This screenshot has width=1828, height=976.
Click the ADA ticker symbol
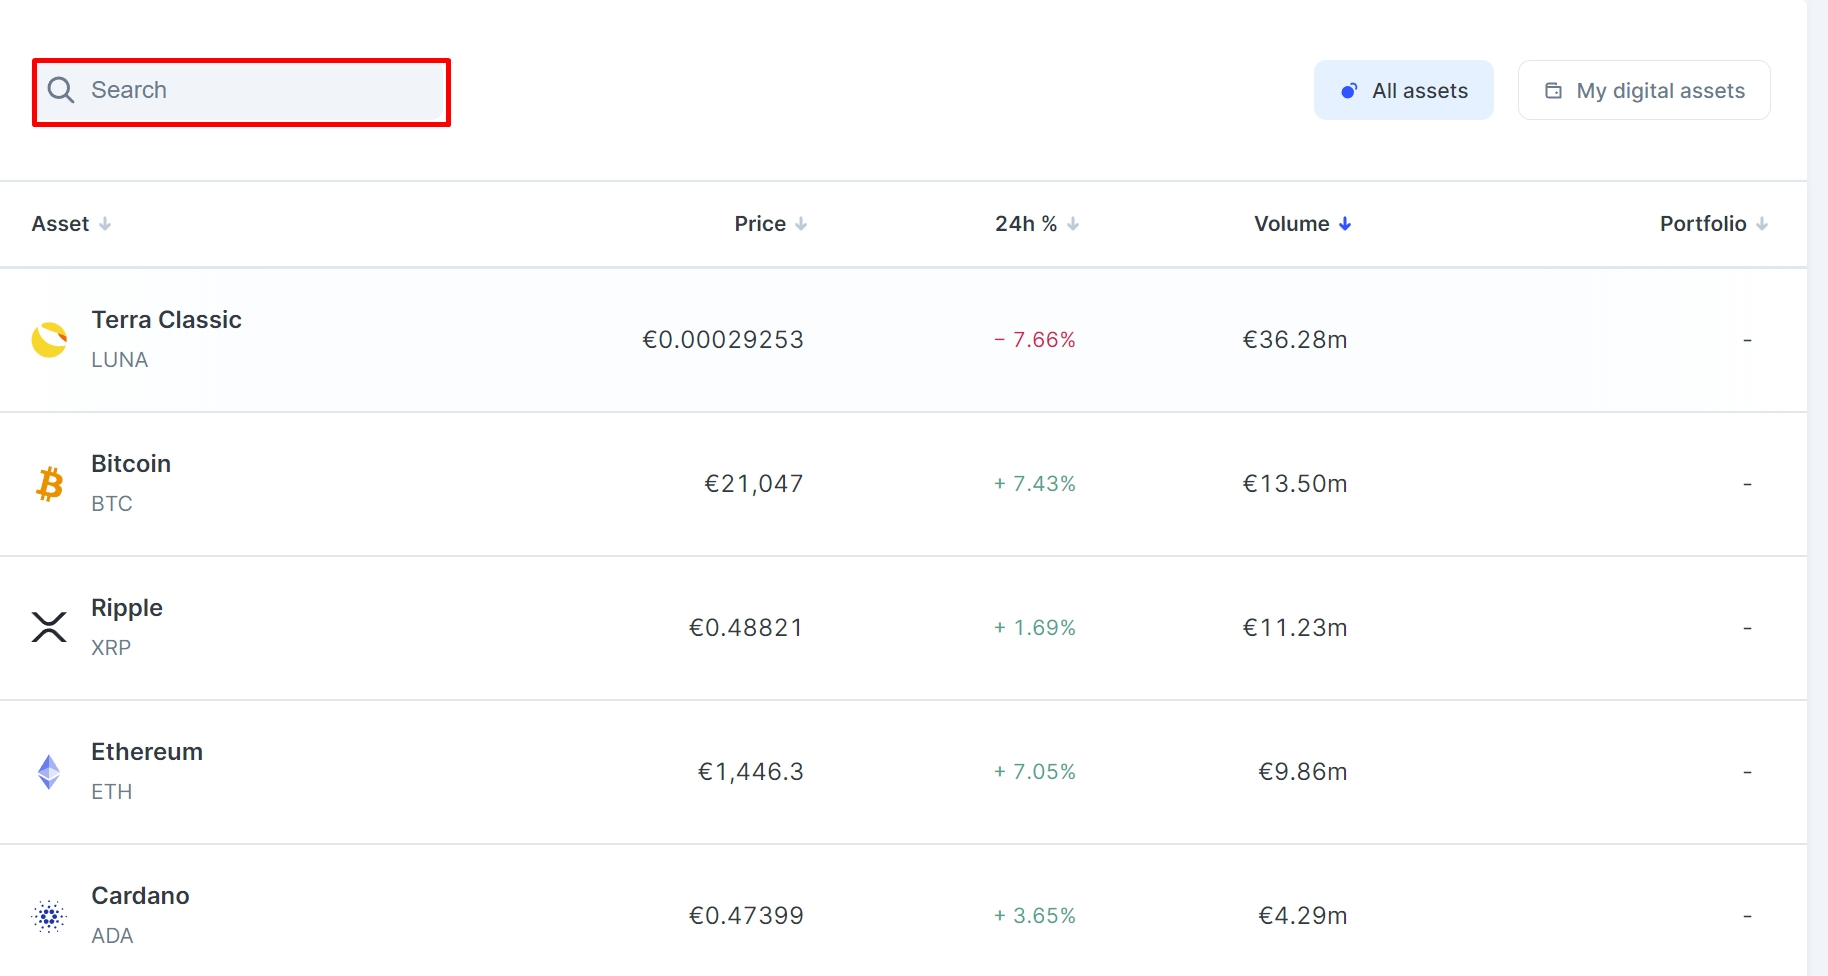pos(112,936)
